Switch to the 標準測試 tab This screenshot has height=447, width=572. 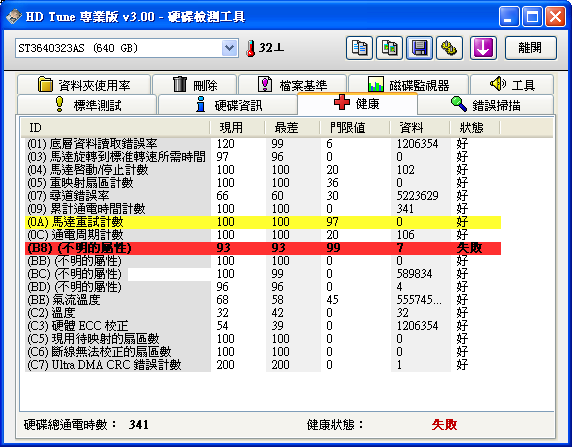pos(87,105)
